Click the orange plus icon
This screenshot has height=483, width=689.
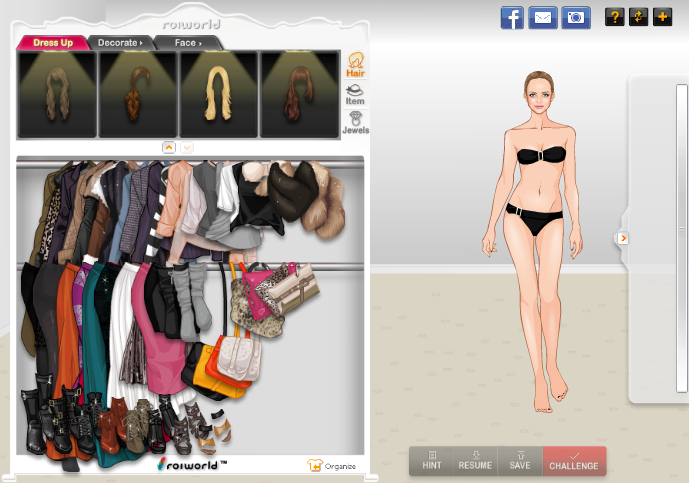coord(662,17)
